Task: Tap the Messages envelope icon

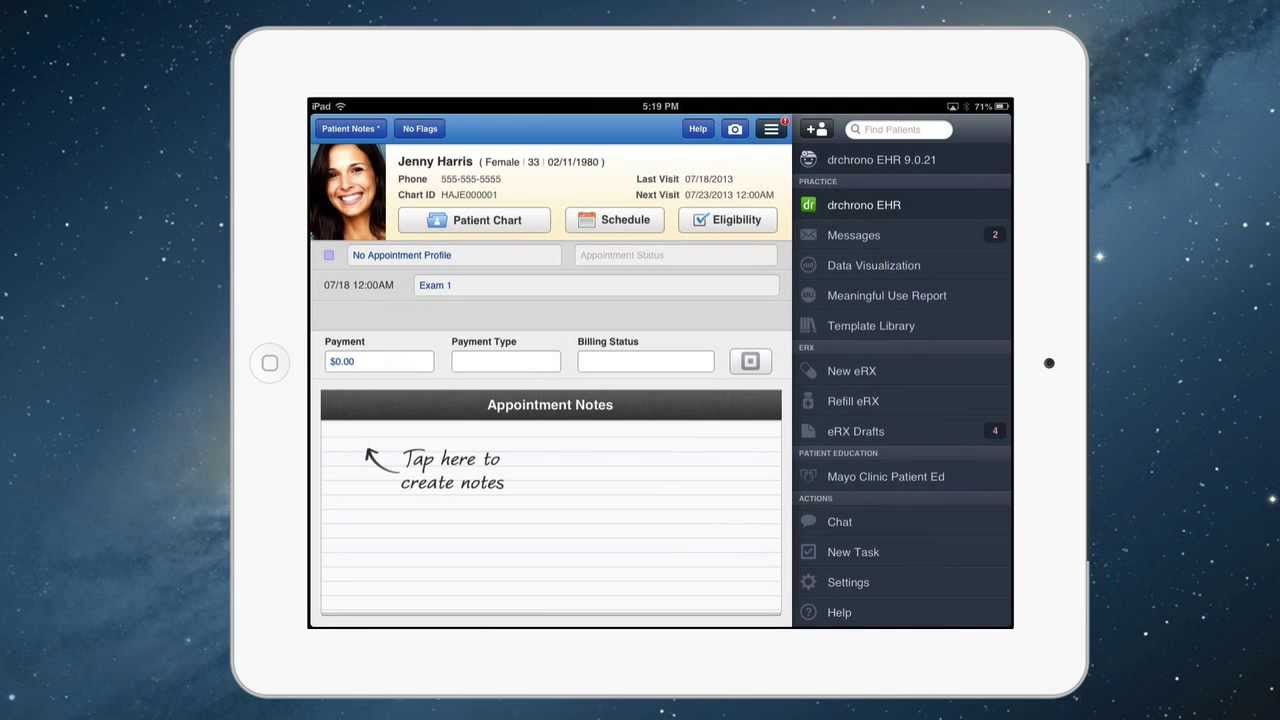Action: click(x=808, y=235)
